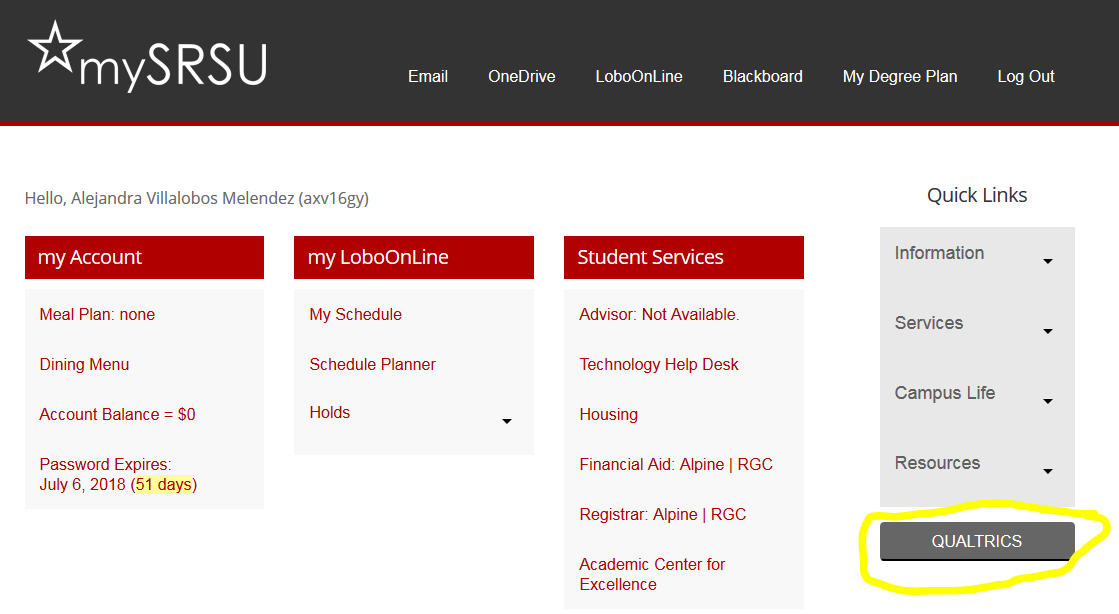Image resolution: width=1119 pixels, height=614 pixels.
Task: Open the Technology Help Desk link
Action: click(659, 364)
